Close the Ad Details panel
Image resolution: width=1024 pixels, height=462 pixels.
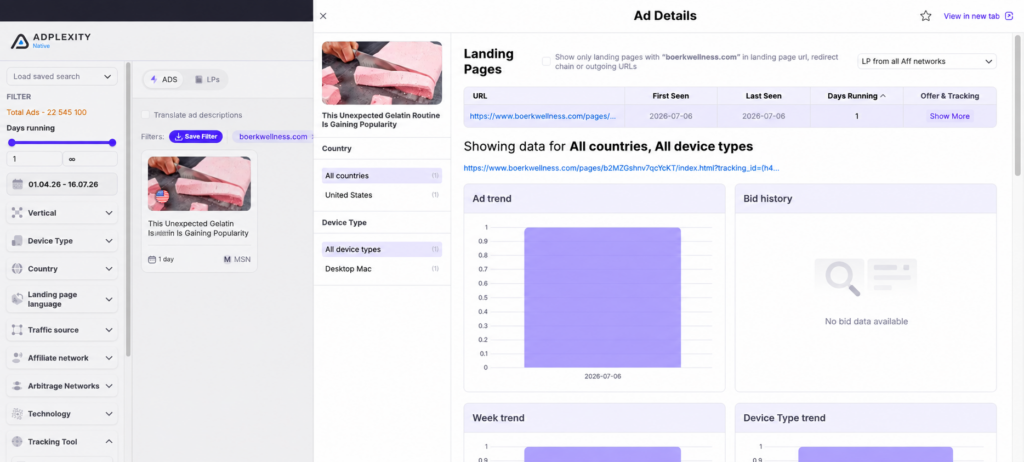click(323, 16)
